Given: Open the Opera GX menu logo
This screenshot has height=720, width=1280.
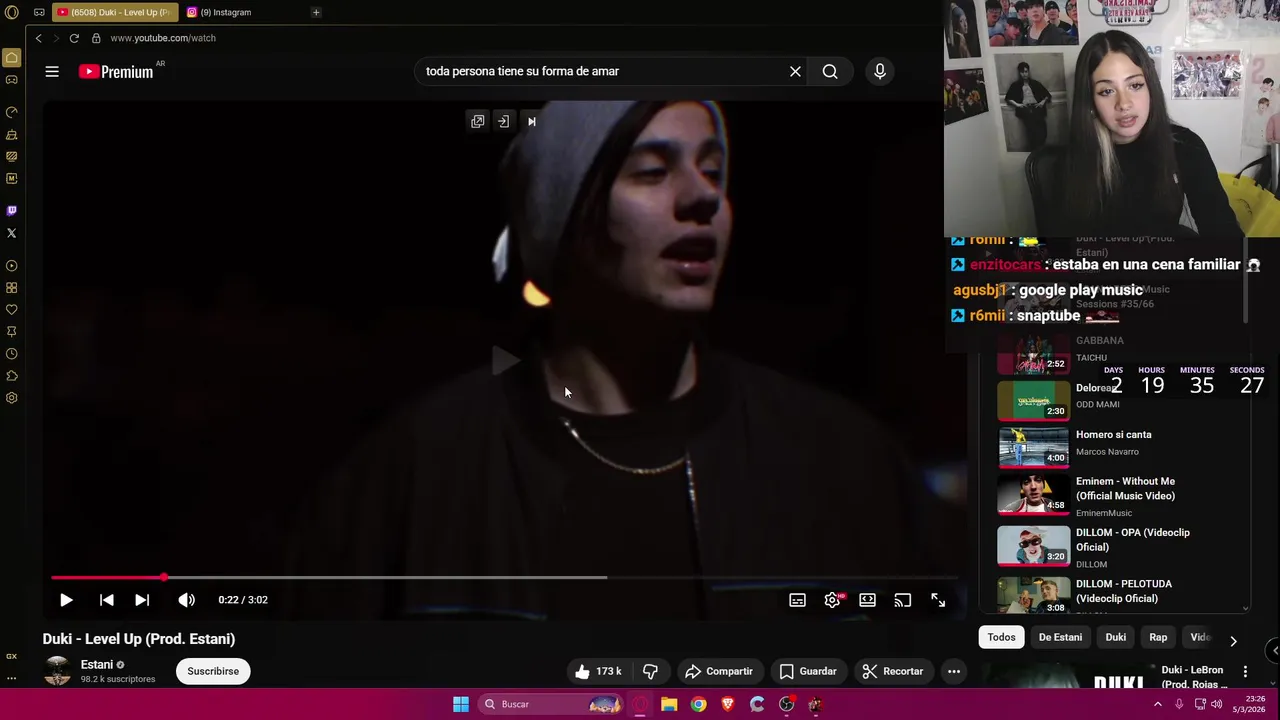Looking at the screenshot, I should click(x=11, y=12).
